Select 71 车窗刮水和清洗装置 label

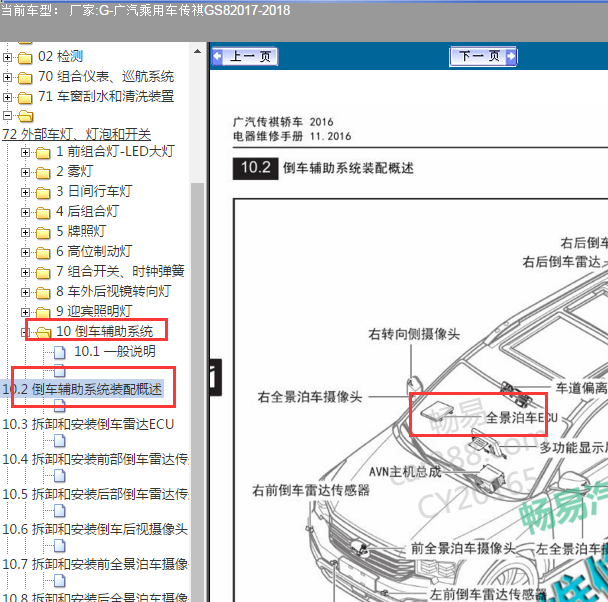point(106,97)
